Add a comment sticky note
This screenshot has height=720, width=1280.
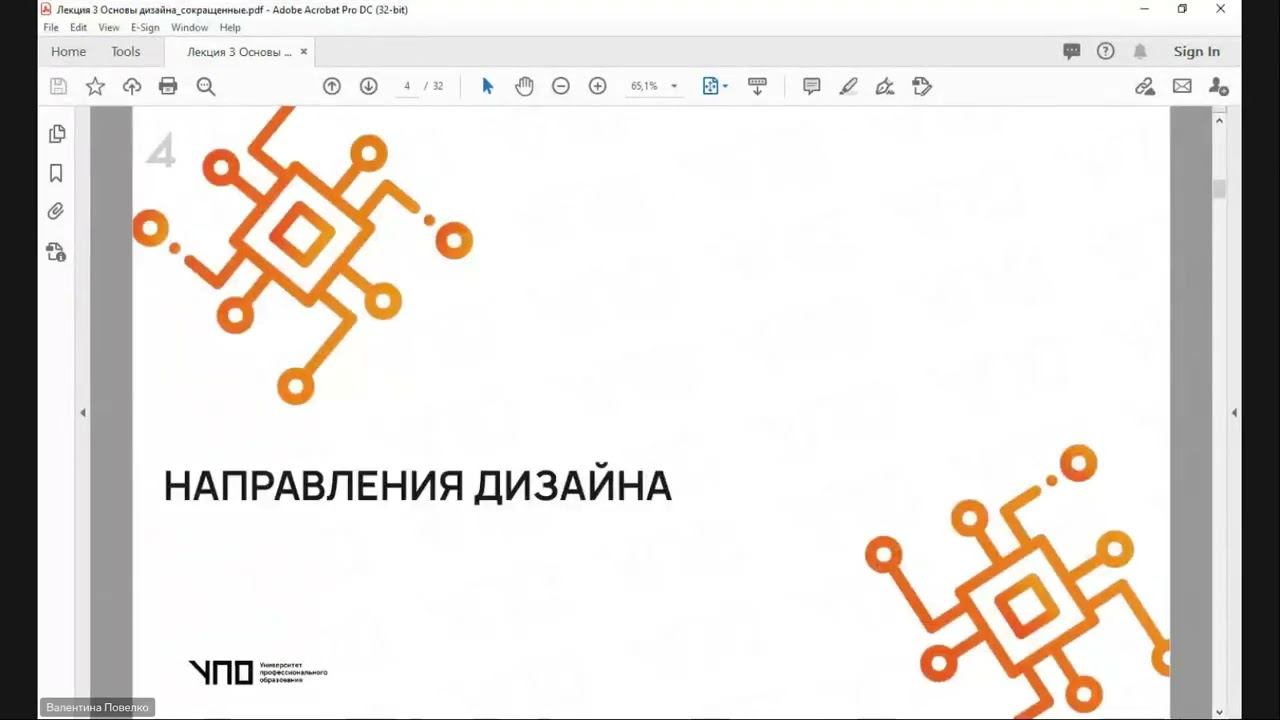(x=812, y=86)
